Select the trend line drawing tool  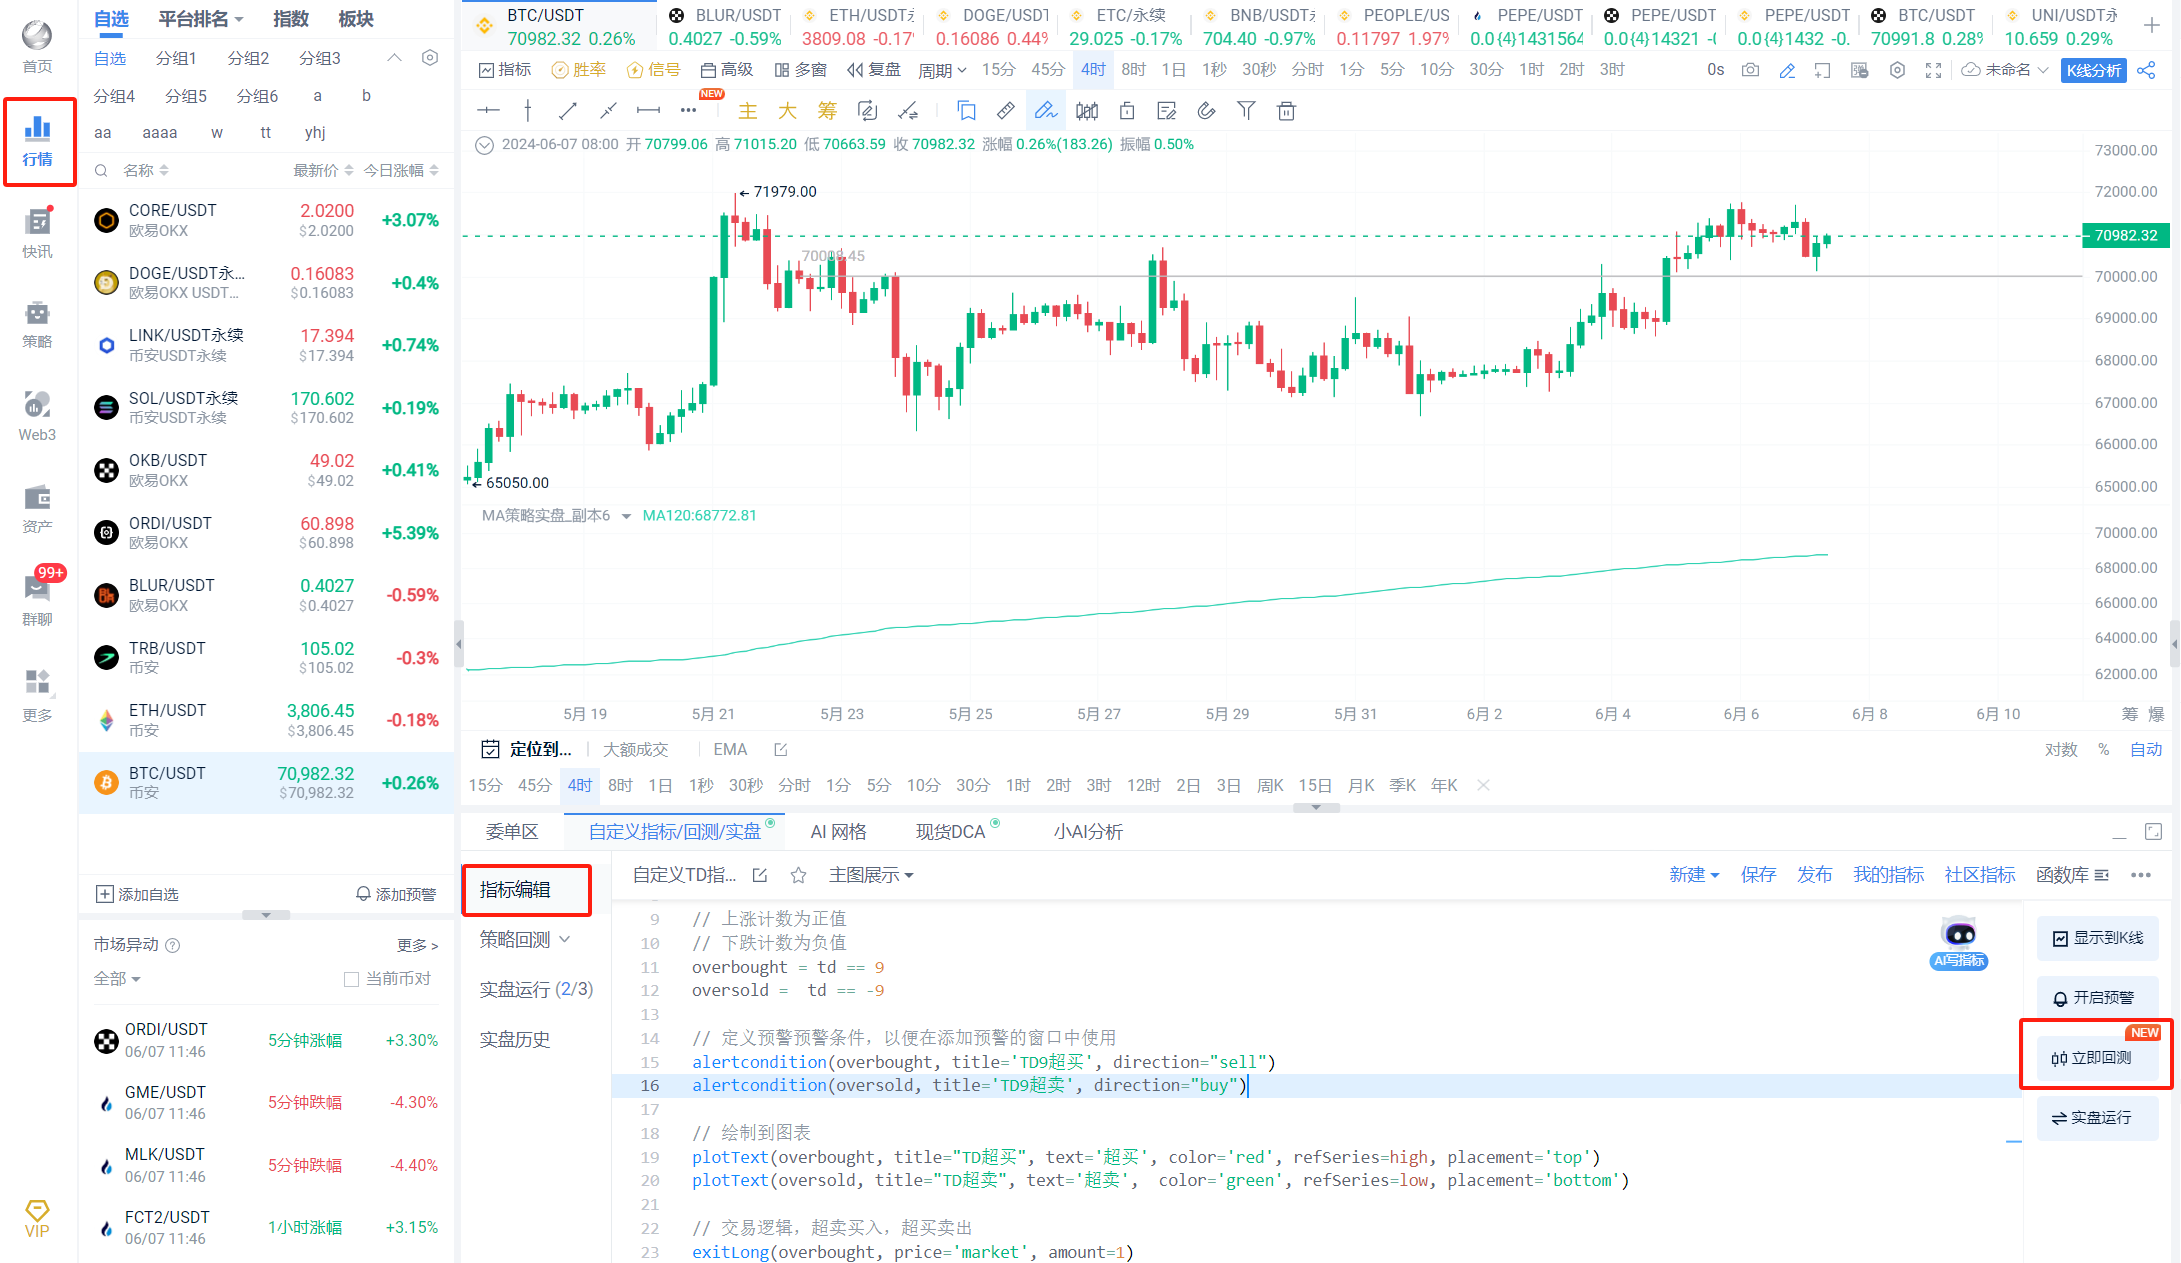click(568, 111)
